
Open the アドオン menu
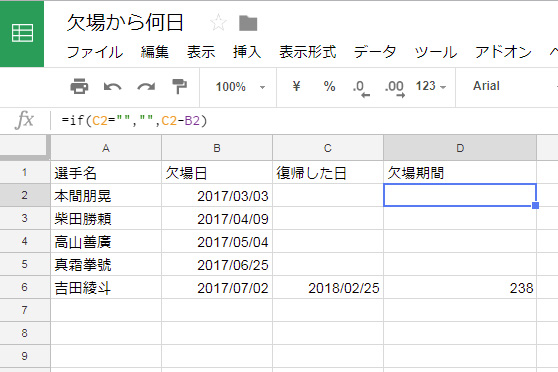503,52
